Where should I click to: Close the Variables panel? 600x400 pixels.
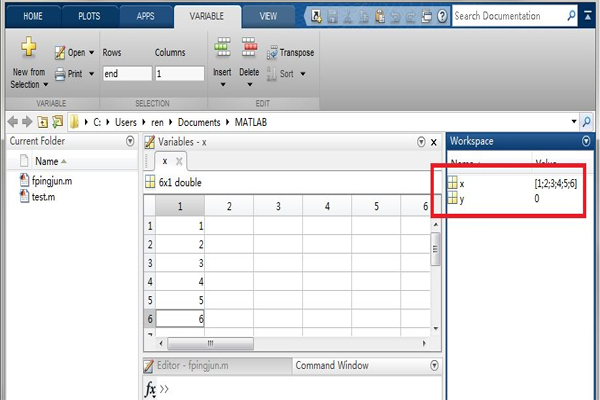click(x=434, y=142)
